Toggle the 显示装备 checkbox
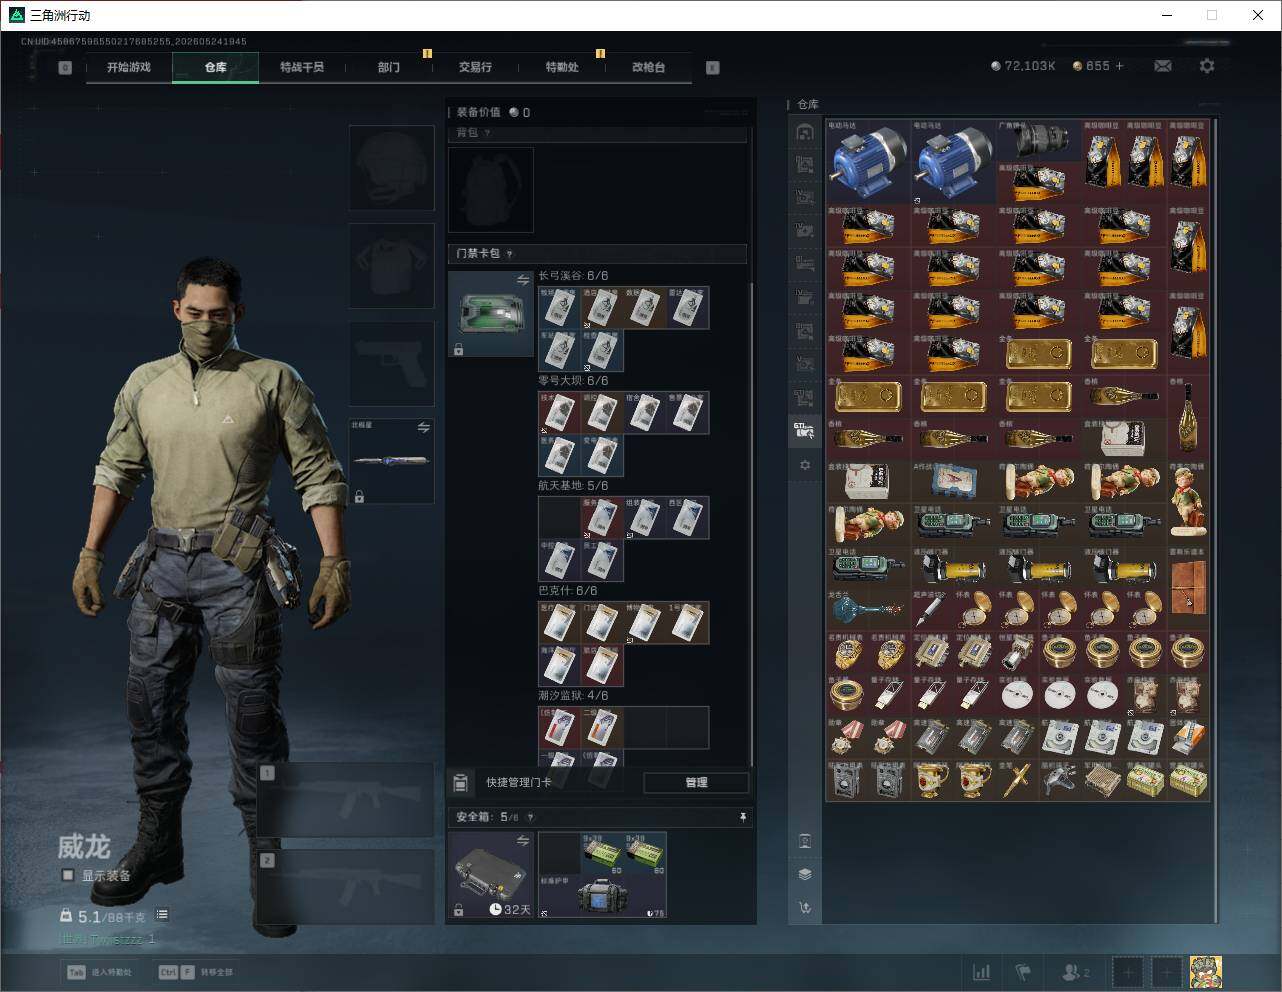The height and width of the screenshot is (992, 1282). [x=68, y=875]
